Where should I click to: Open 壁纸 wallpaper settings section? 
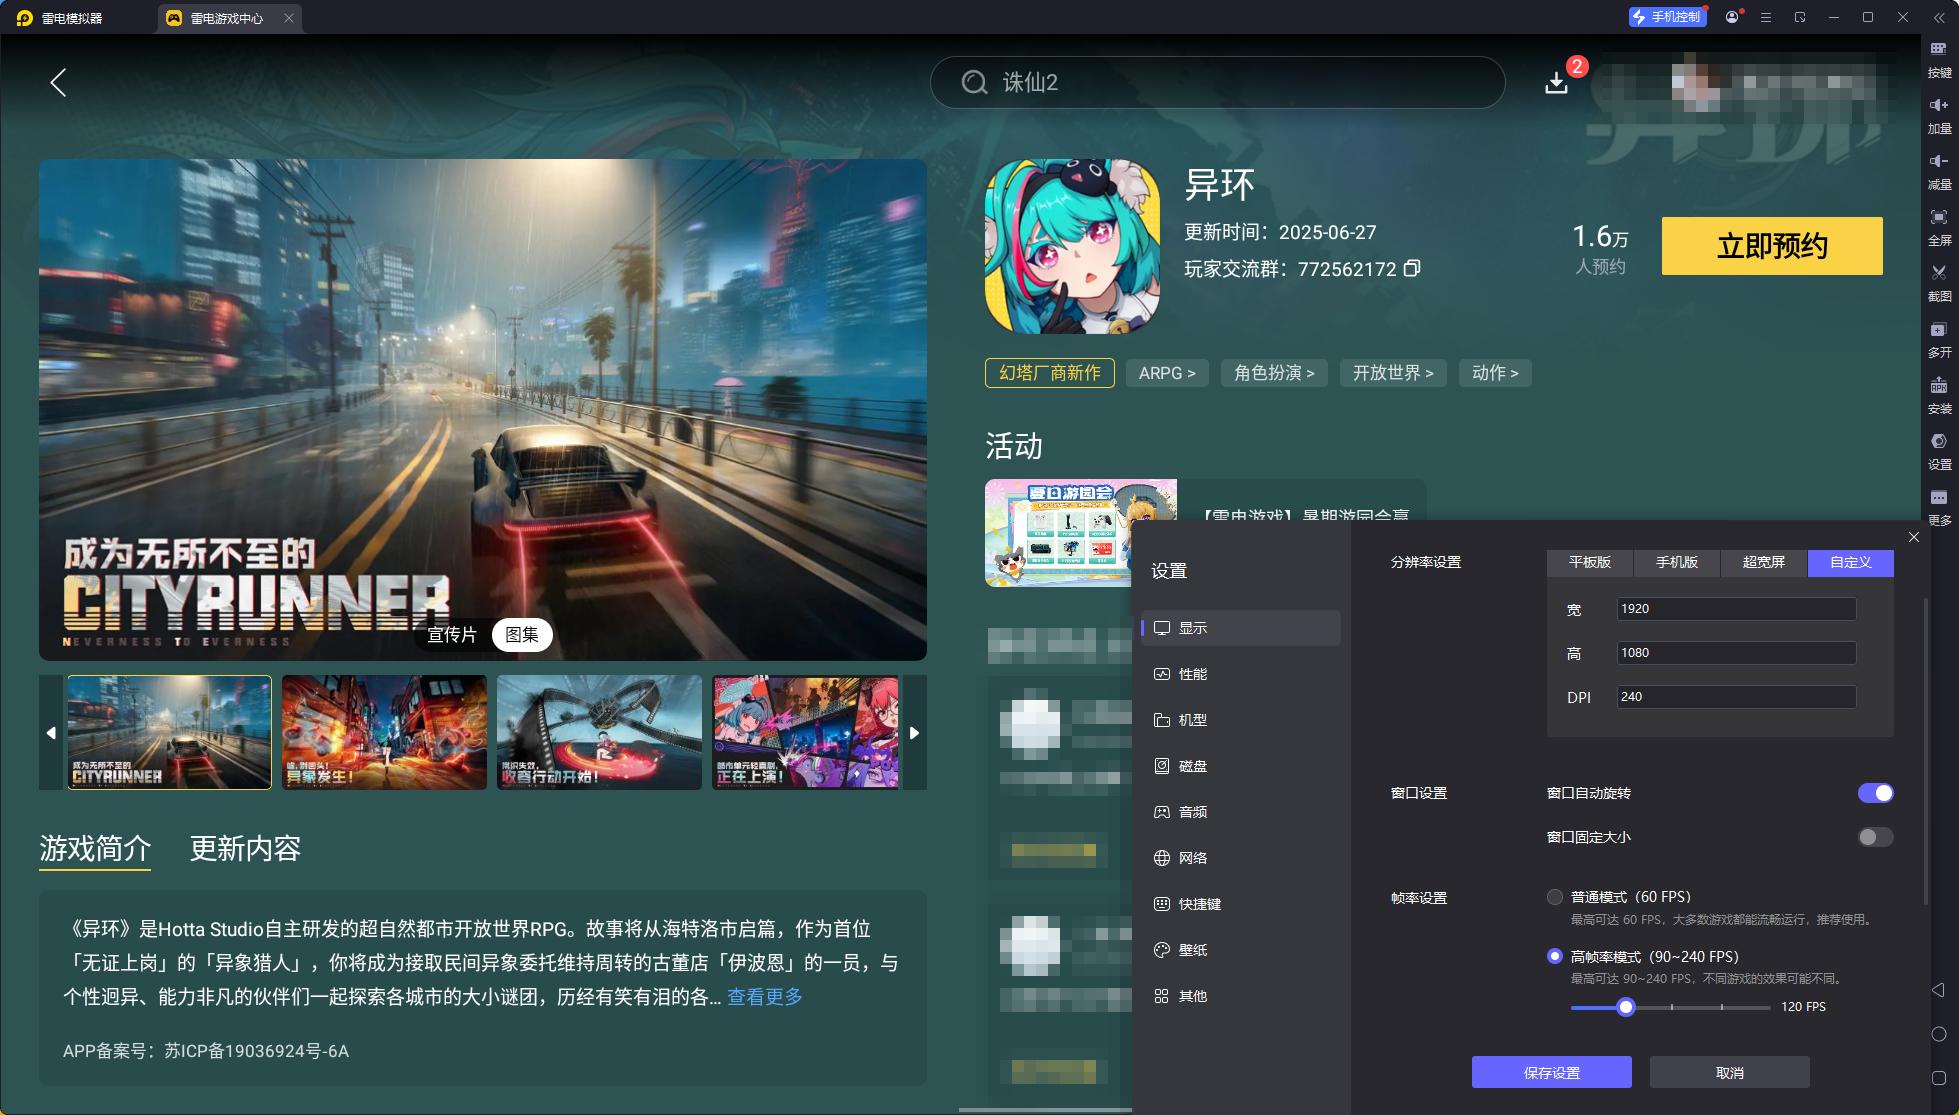click(1240, 950)
